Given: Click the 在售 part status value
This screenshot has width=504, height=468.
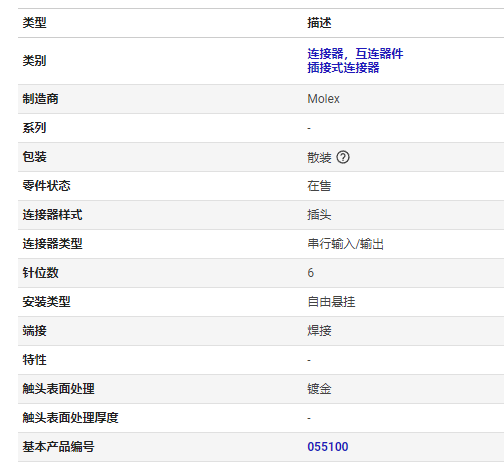Looking at the screenshot, I should click(x=319, y=186).
